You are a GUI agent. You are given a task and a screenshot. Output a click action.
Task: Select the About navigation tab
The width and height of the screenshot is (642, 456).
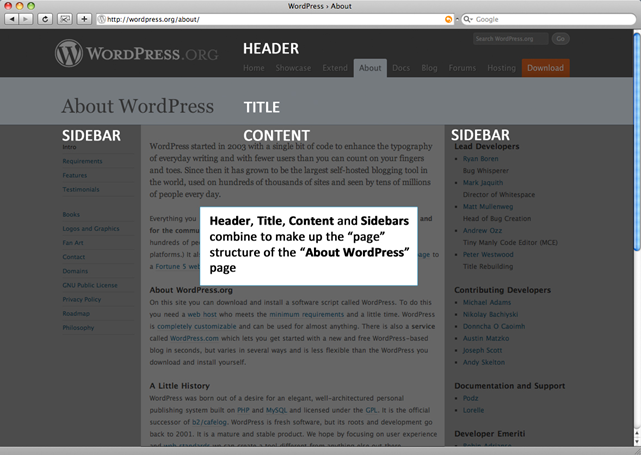click(x=370, y=68)
